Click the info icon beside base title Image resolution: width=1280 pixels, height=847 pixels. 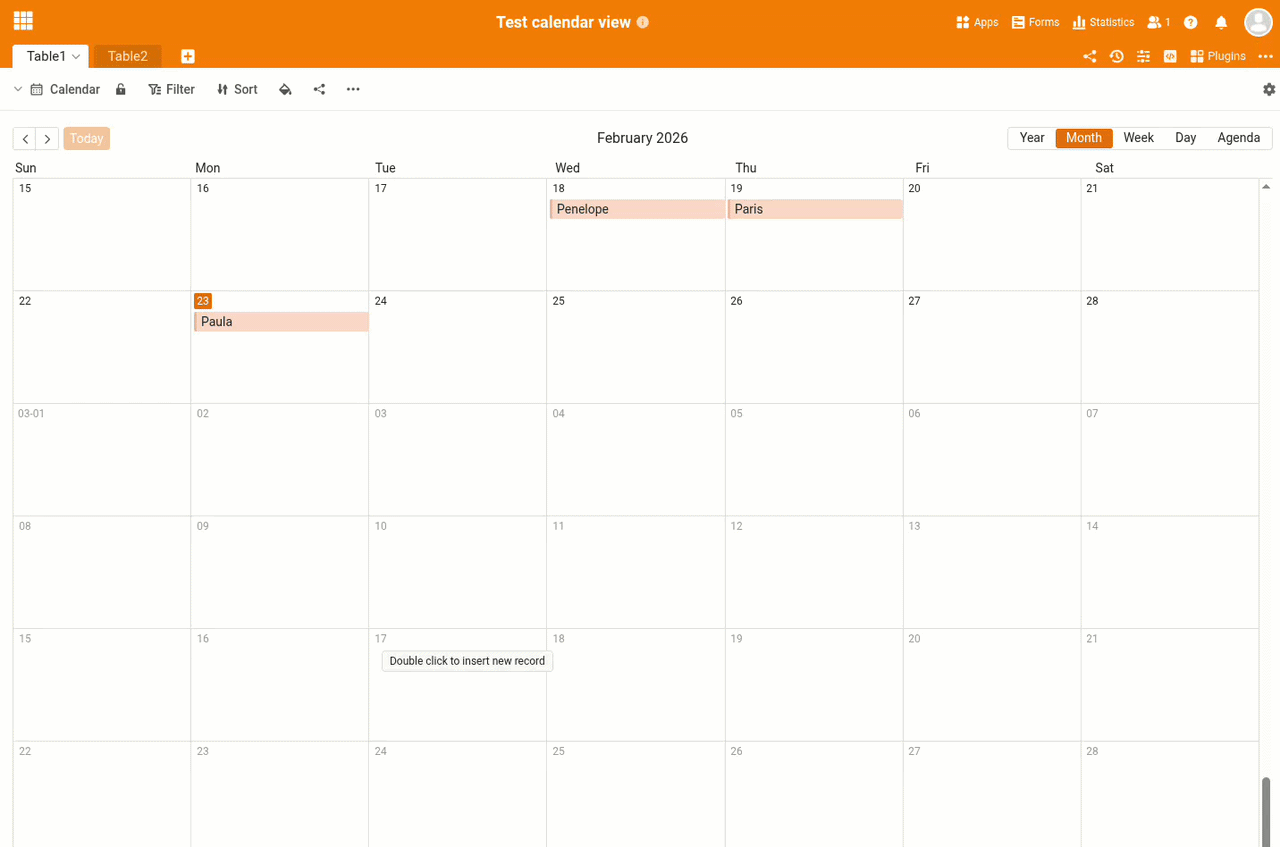pyautogui.click(x=643, y=22)
